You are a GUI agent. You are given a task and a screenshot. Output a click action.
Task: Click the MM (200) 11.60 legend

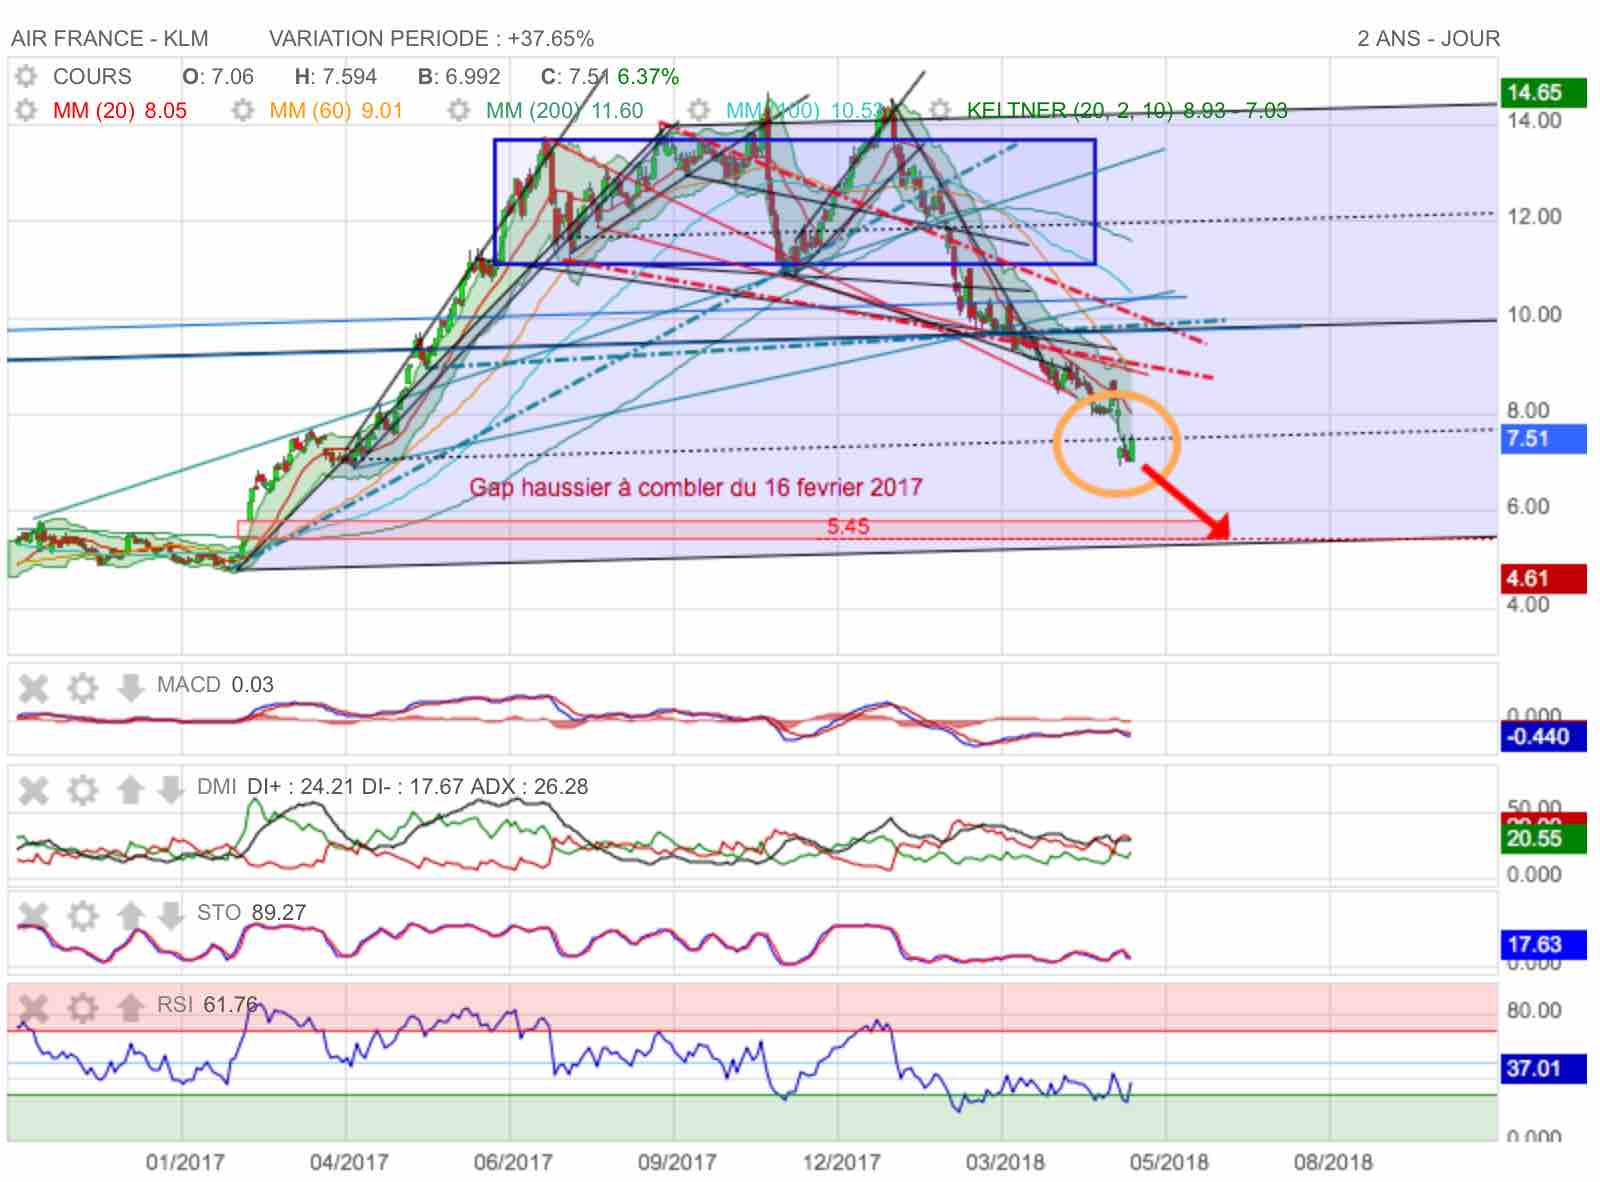(x=565, y=111)
